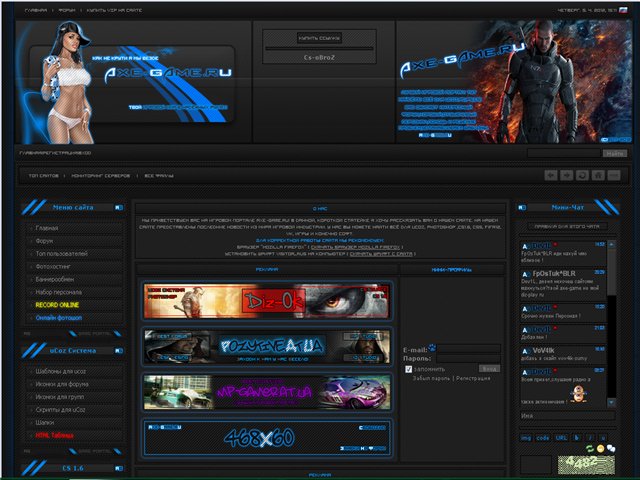Collapse the Мини-Чат block toggle
Viewport: 640px width, 480px height.
(522, 208)
